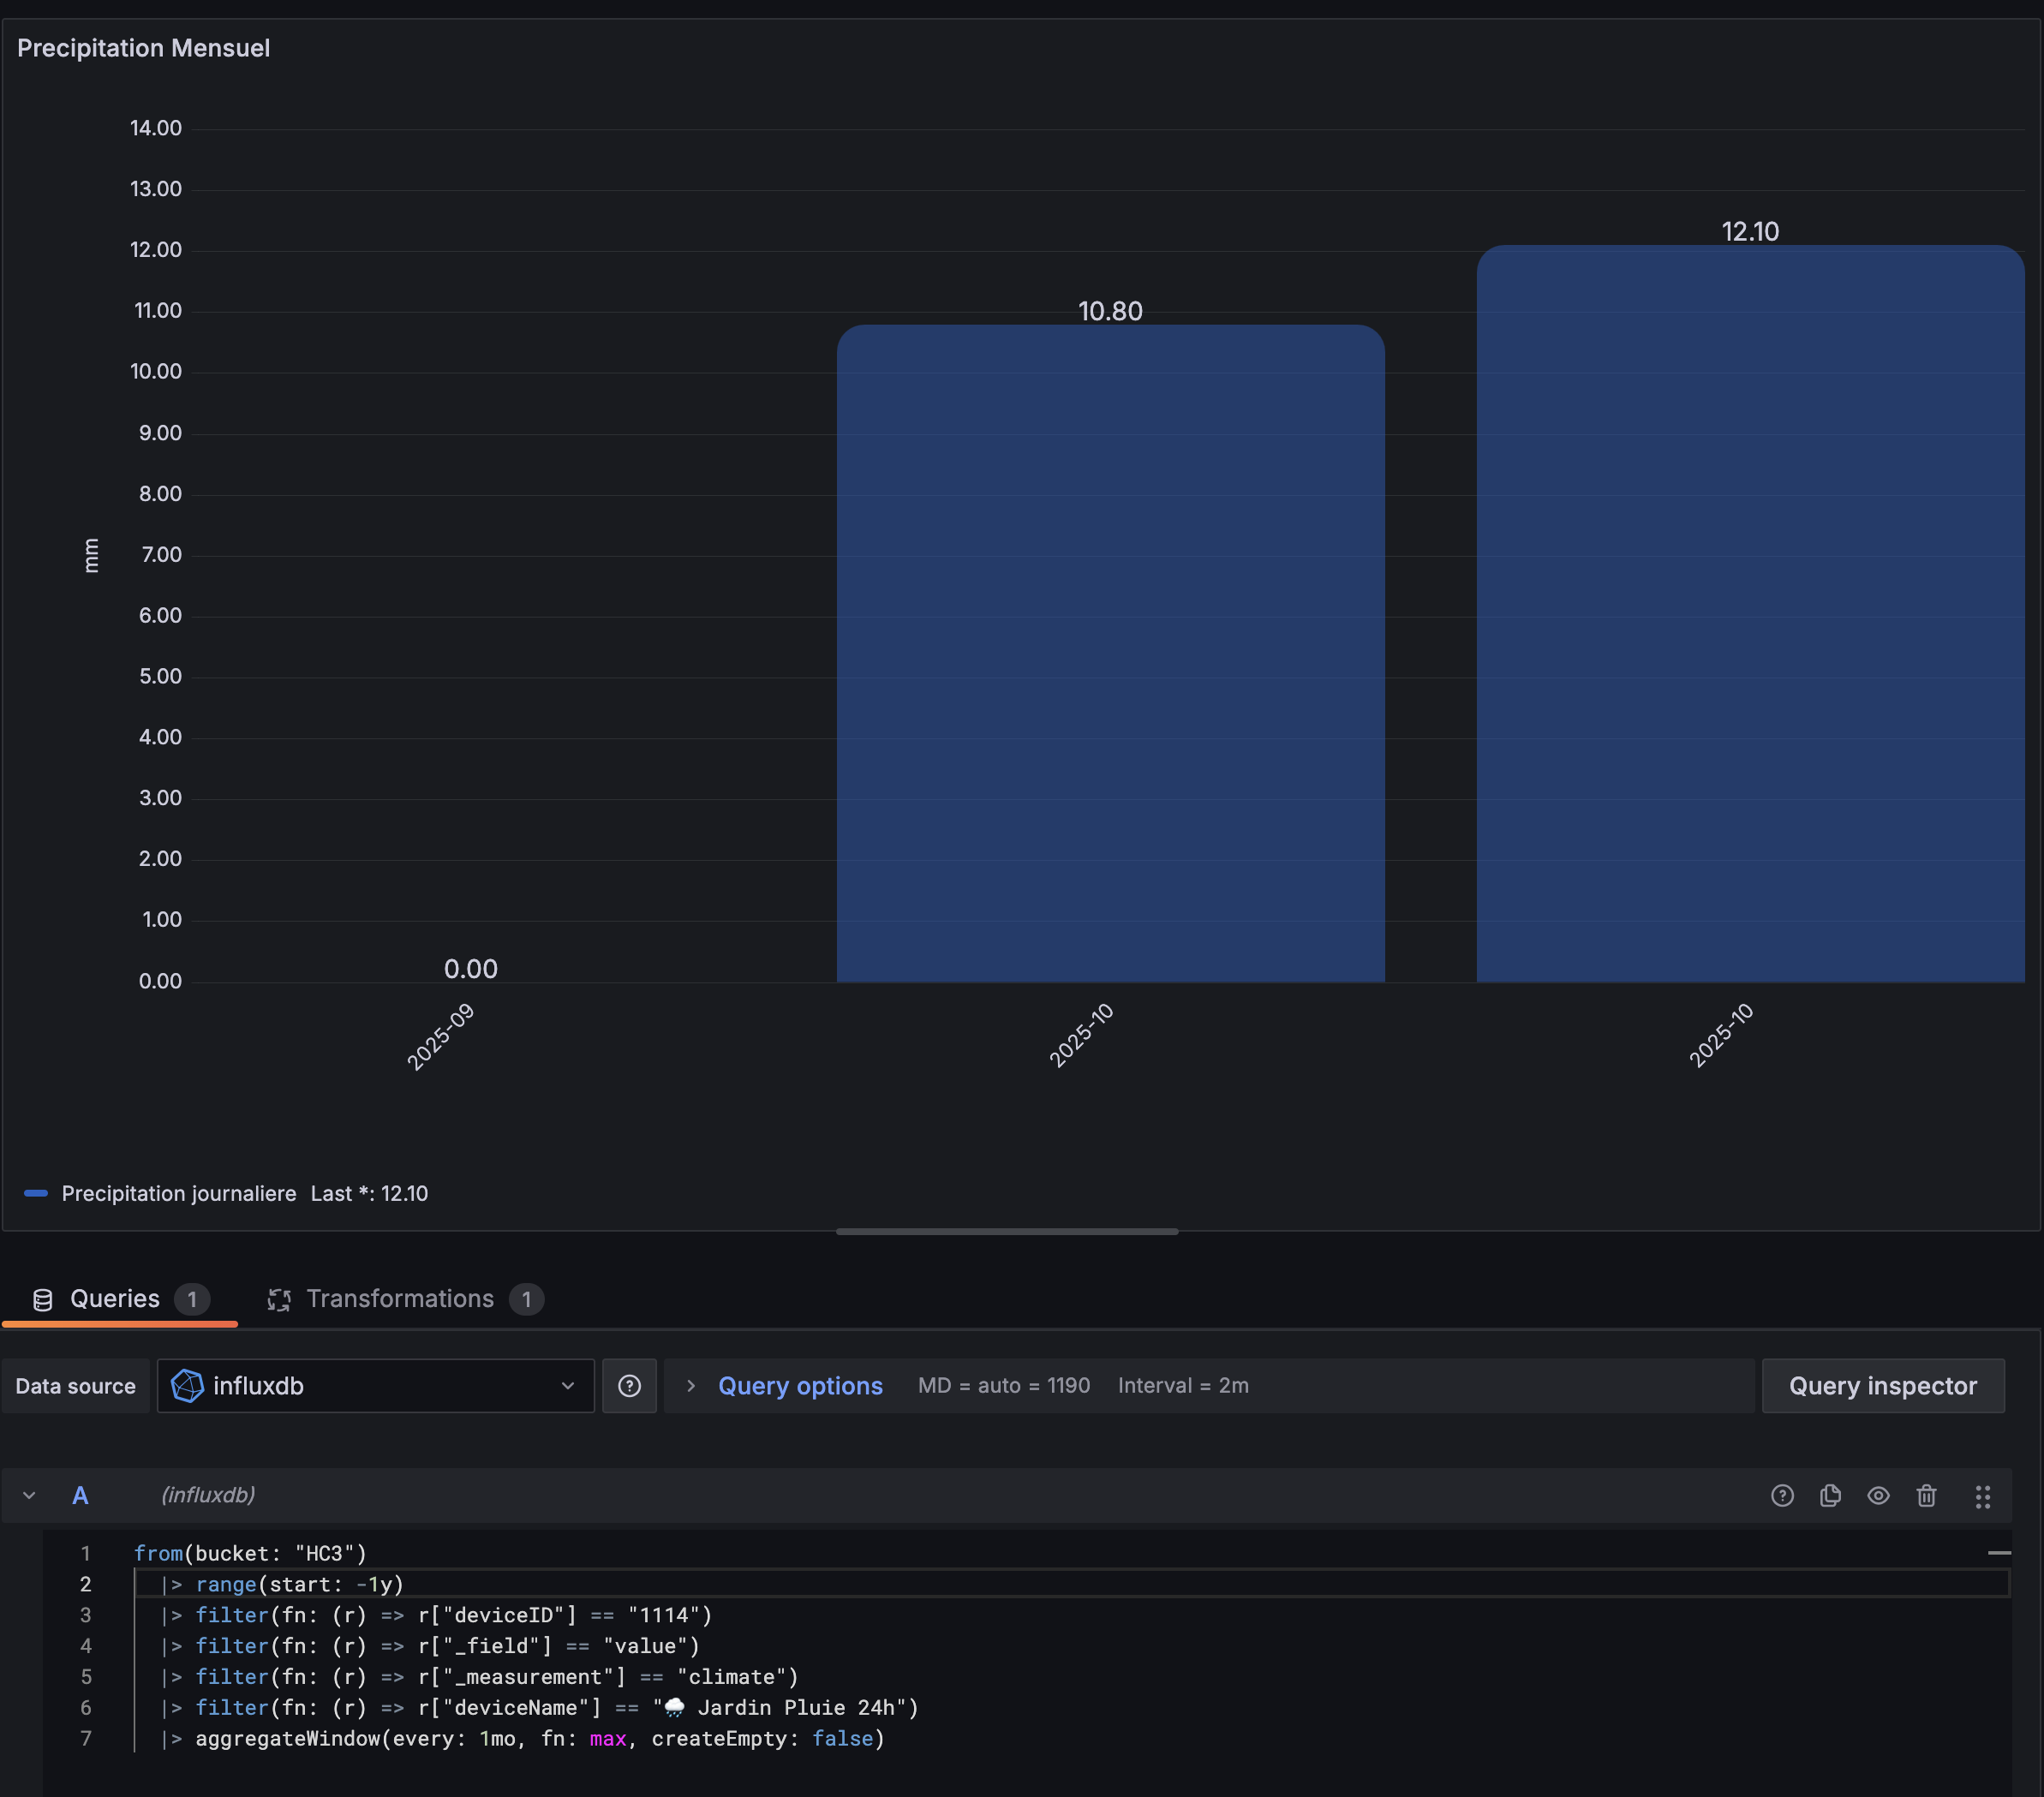Open data source help icon

coord(629,1385)
